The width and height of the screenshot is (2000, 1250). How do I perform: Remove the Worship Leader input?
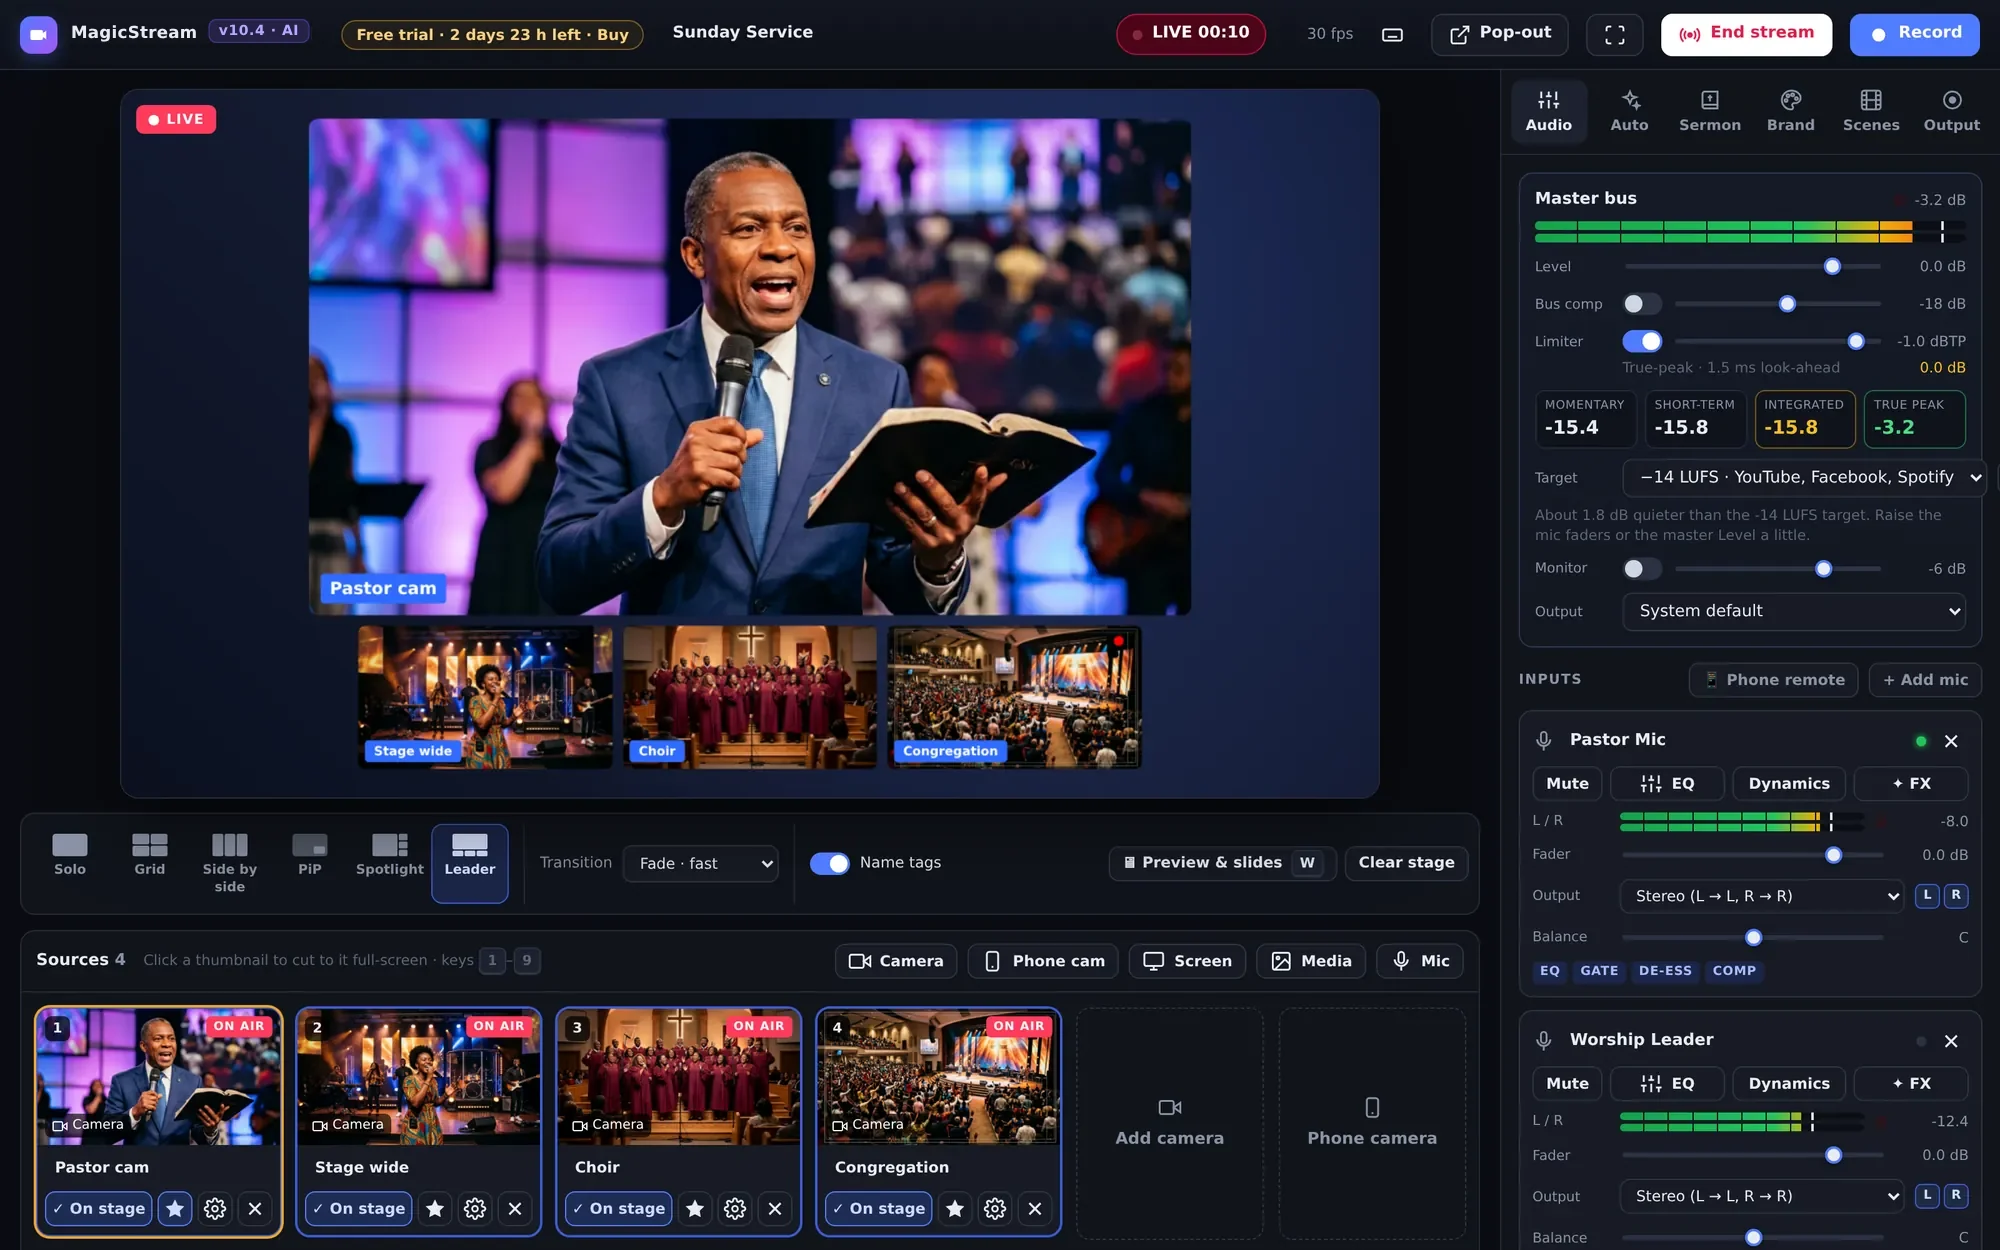click(1951, 1041)
